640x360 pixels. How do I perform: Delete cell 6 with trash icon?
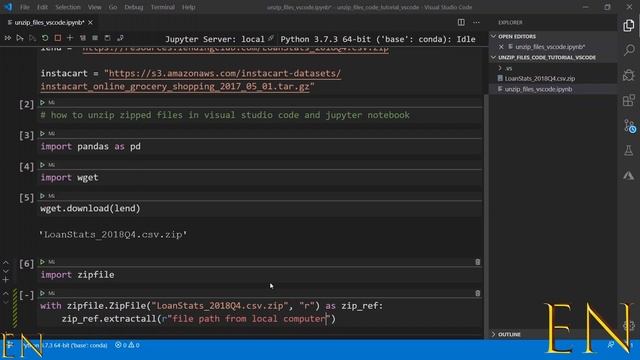pyautogui.click(x=478, y=262)
